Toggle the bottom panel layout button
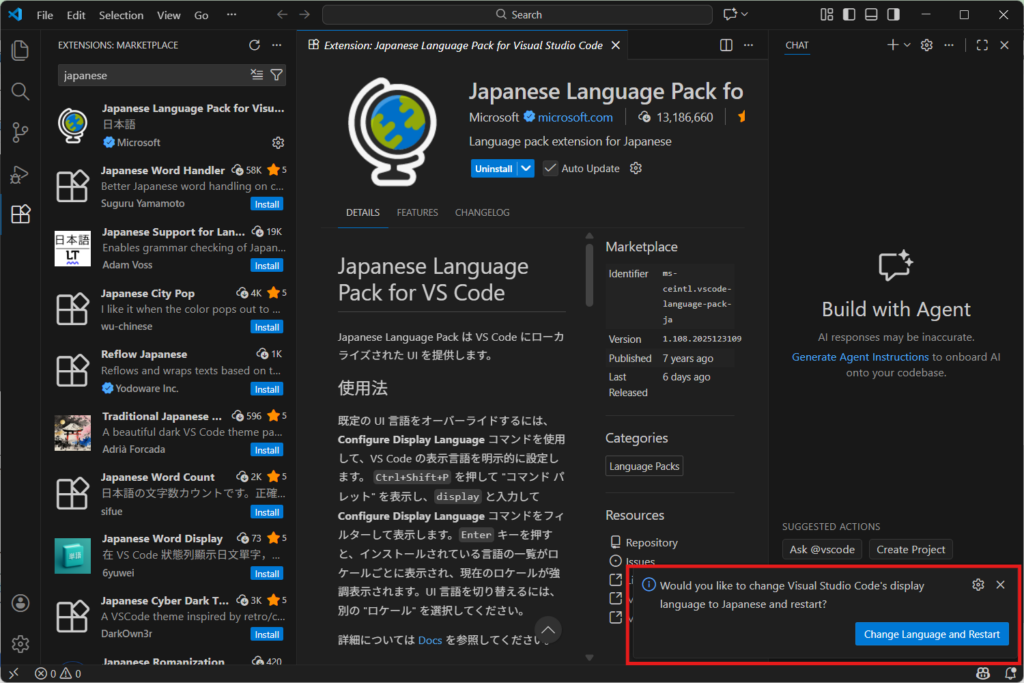Screen dimensions: 1024x683 tap(870, 15)
